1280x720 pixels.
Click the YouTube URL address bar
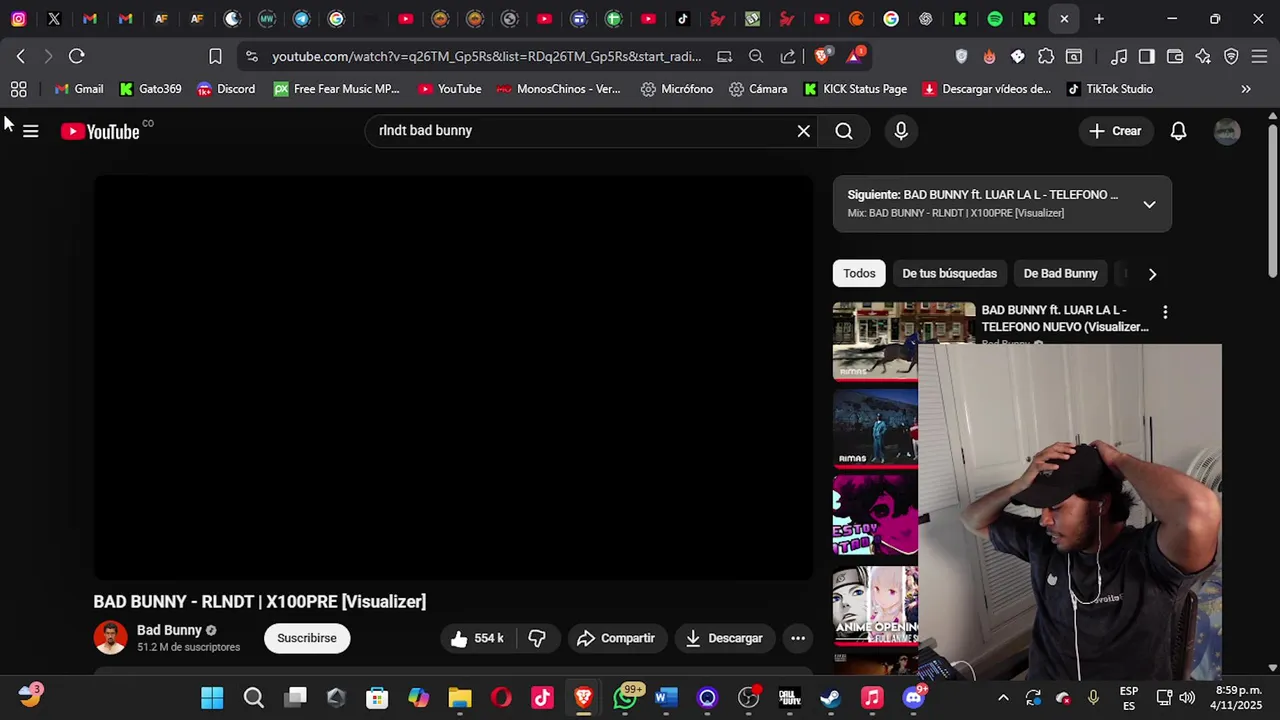point(486,56)
